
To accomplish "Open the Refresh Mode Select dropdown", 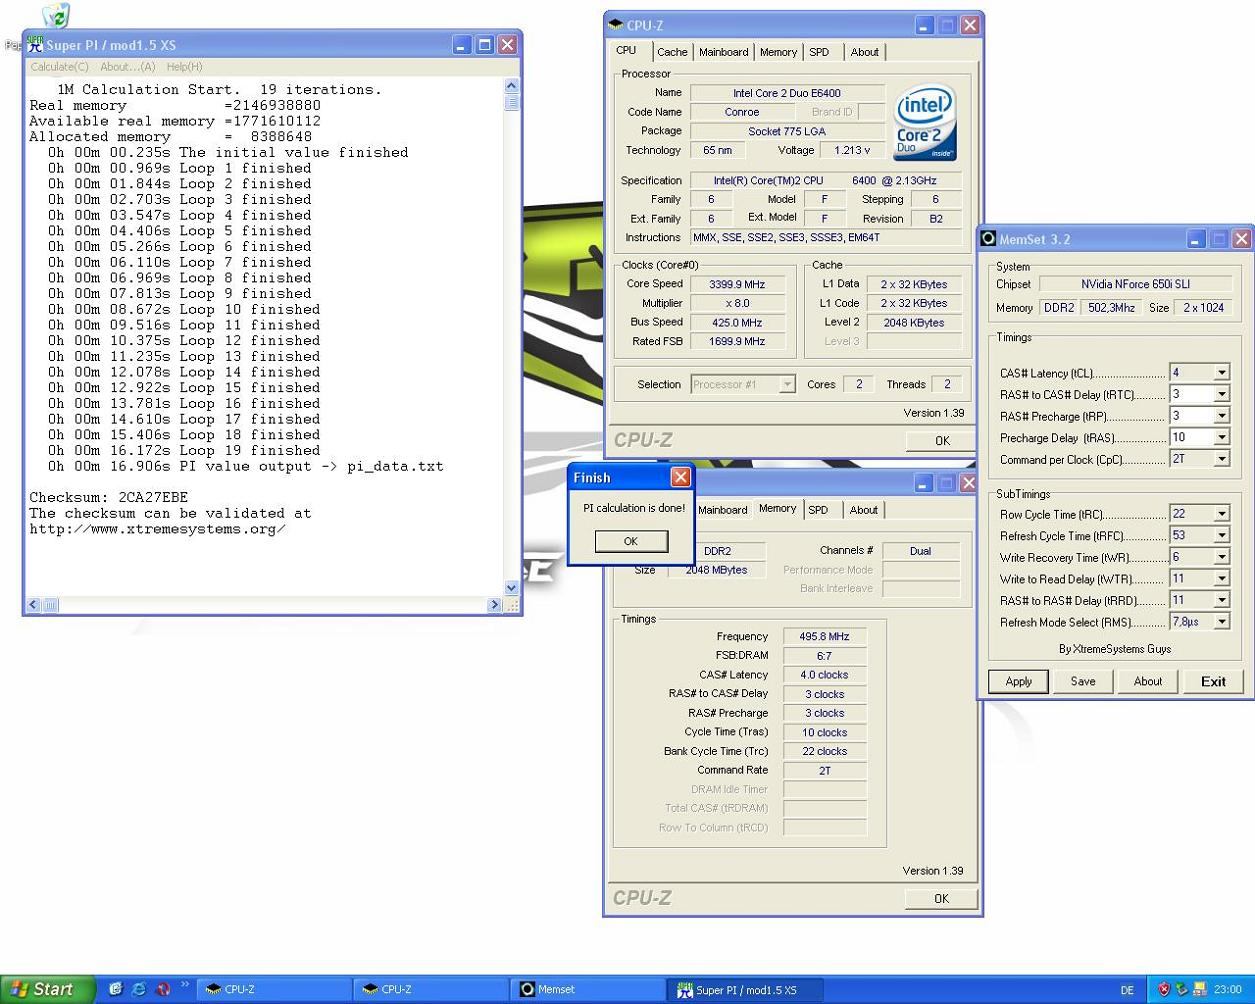I will click(x=1221, y=622).
